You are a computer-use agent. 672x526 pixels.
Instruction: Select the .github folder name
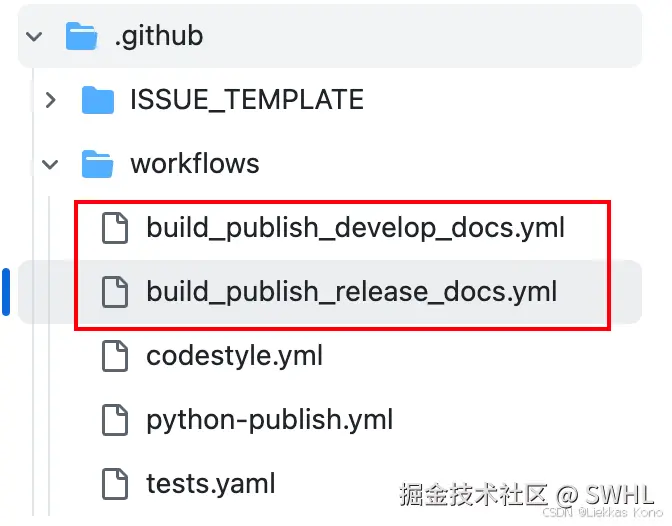(159, 37)
